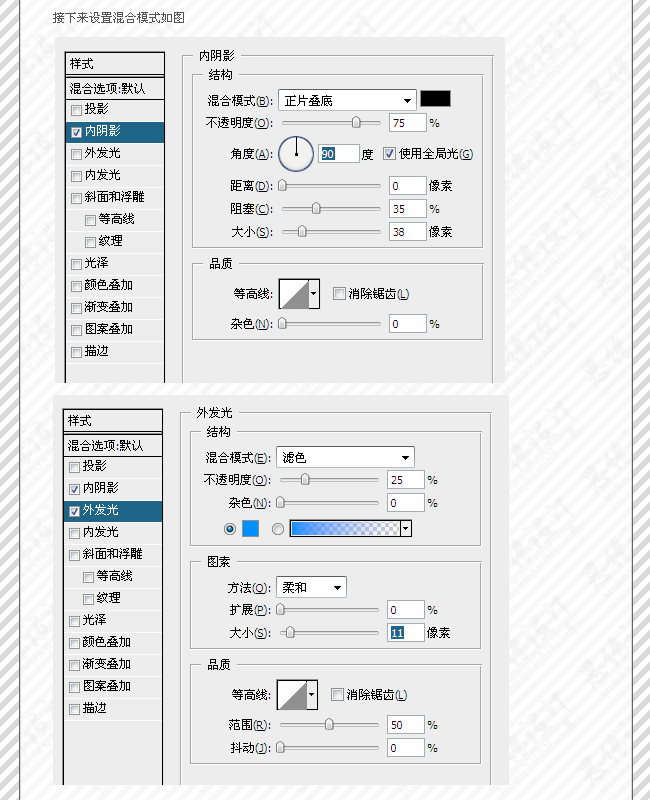Click the 抖动 slider handle
Screen dimensions: 650x800
(x=280, y=748)
